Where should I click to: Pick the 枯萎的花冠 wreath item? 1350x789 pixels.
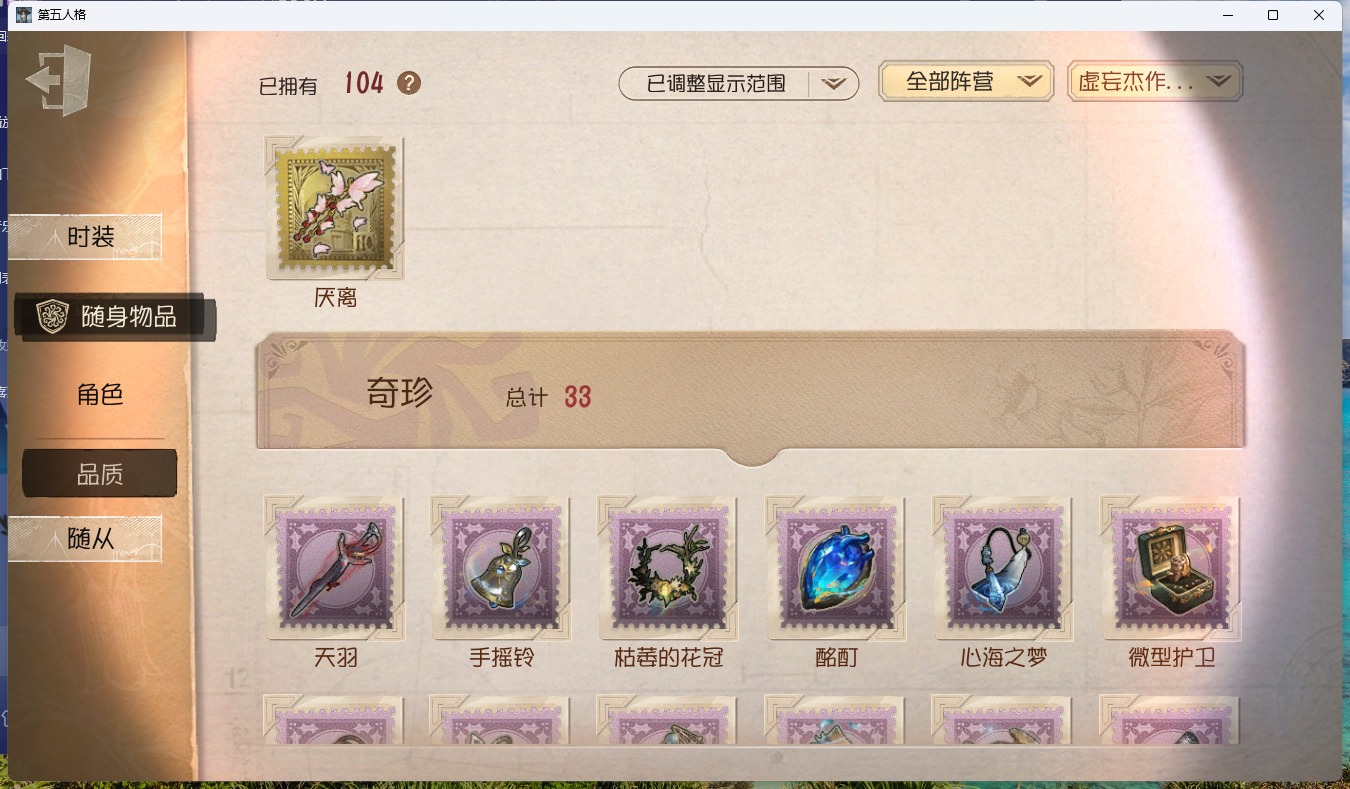[x=669, y=567]
